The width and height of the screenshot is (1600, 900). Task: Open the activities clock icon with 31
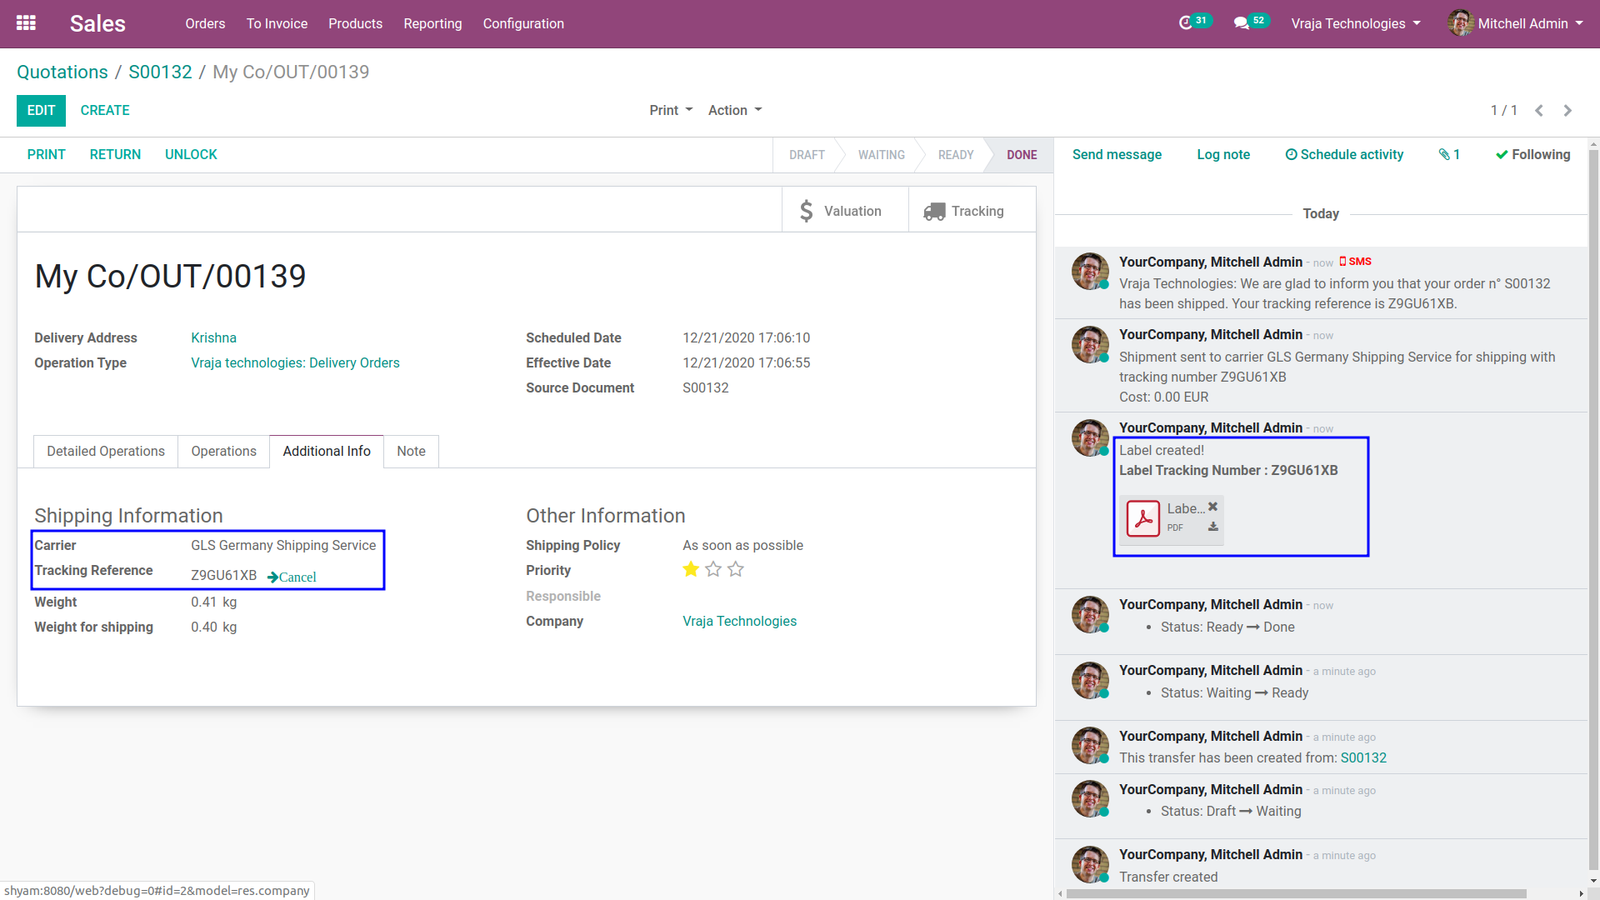1195,22
